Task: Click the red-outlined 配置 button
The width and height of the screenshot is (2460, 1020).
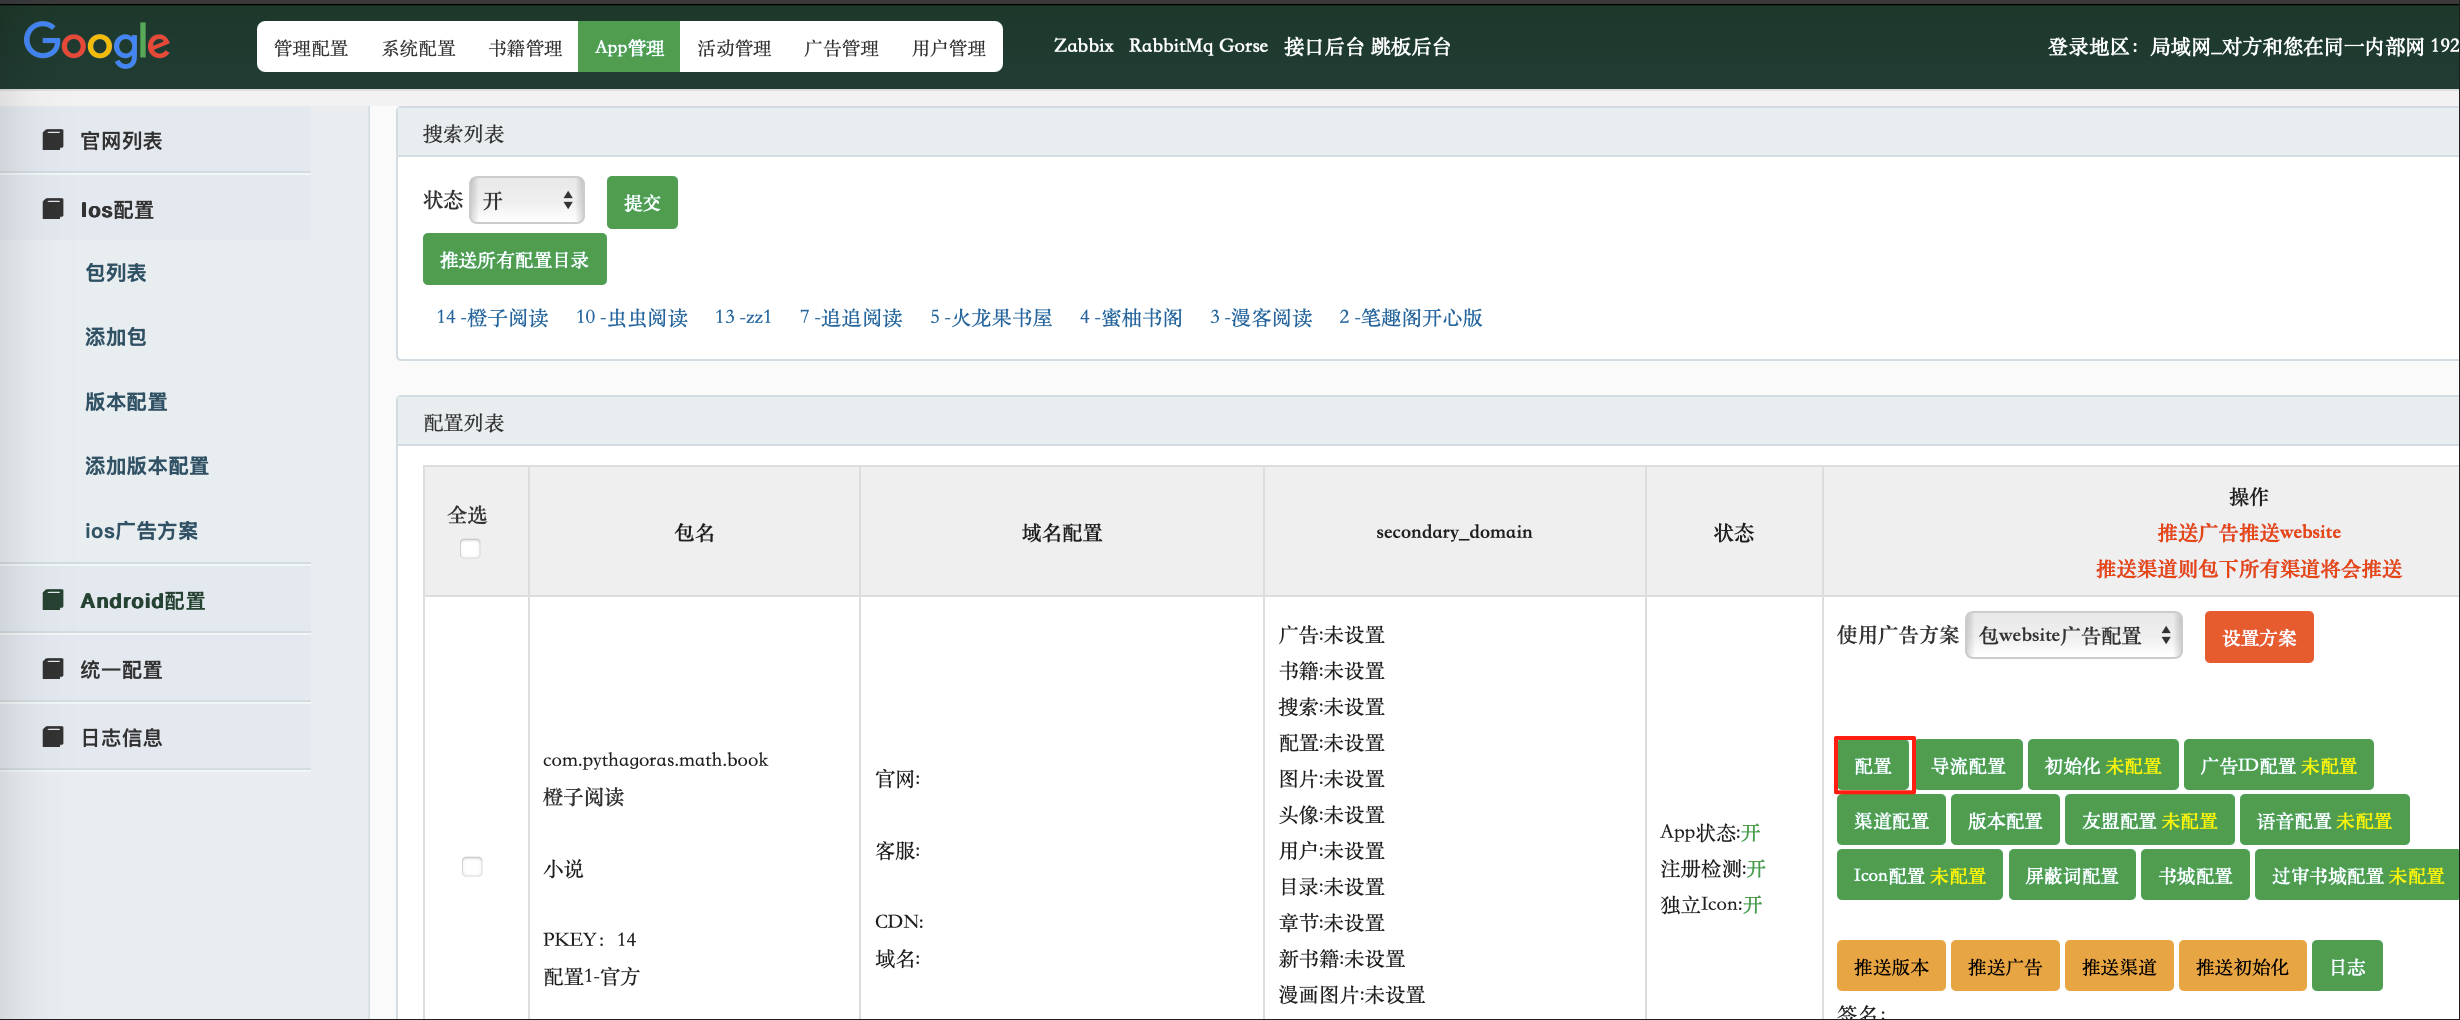Action: point(1873,766)
